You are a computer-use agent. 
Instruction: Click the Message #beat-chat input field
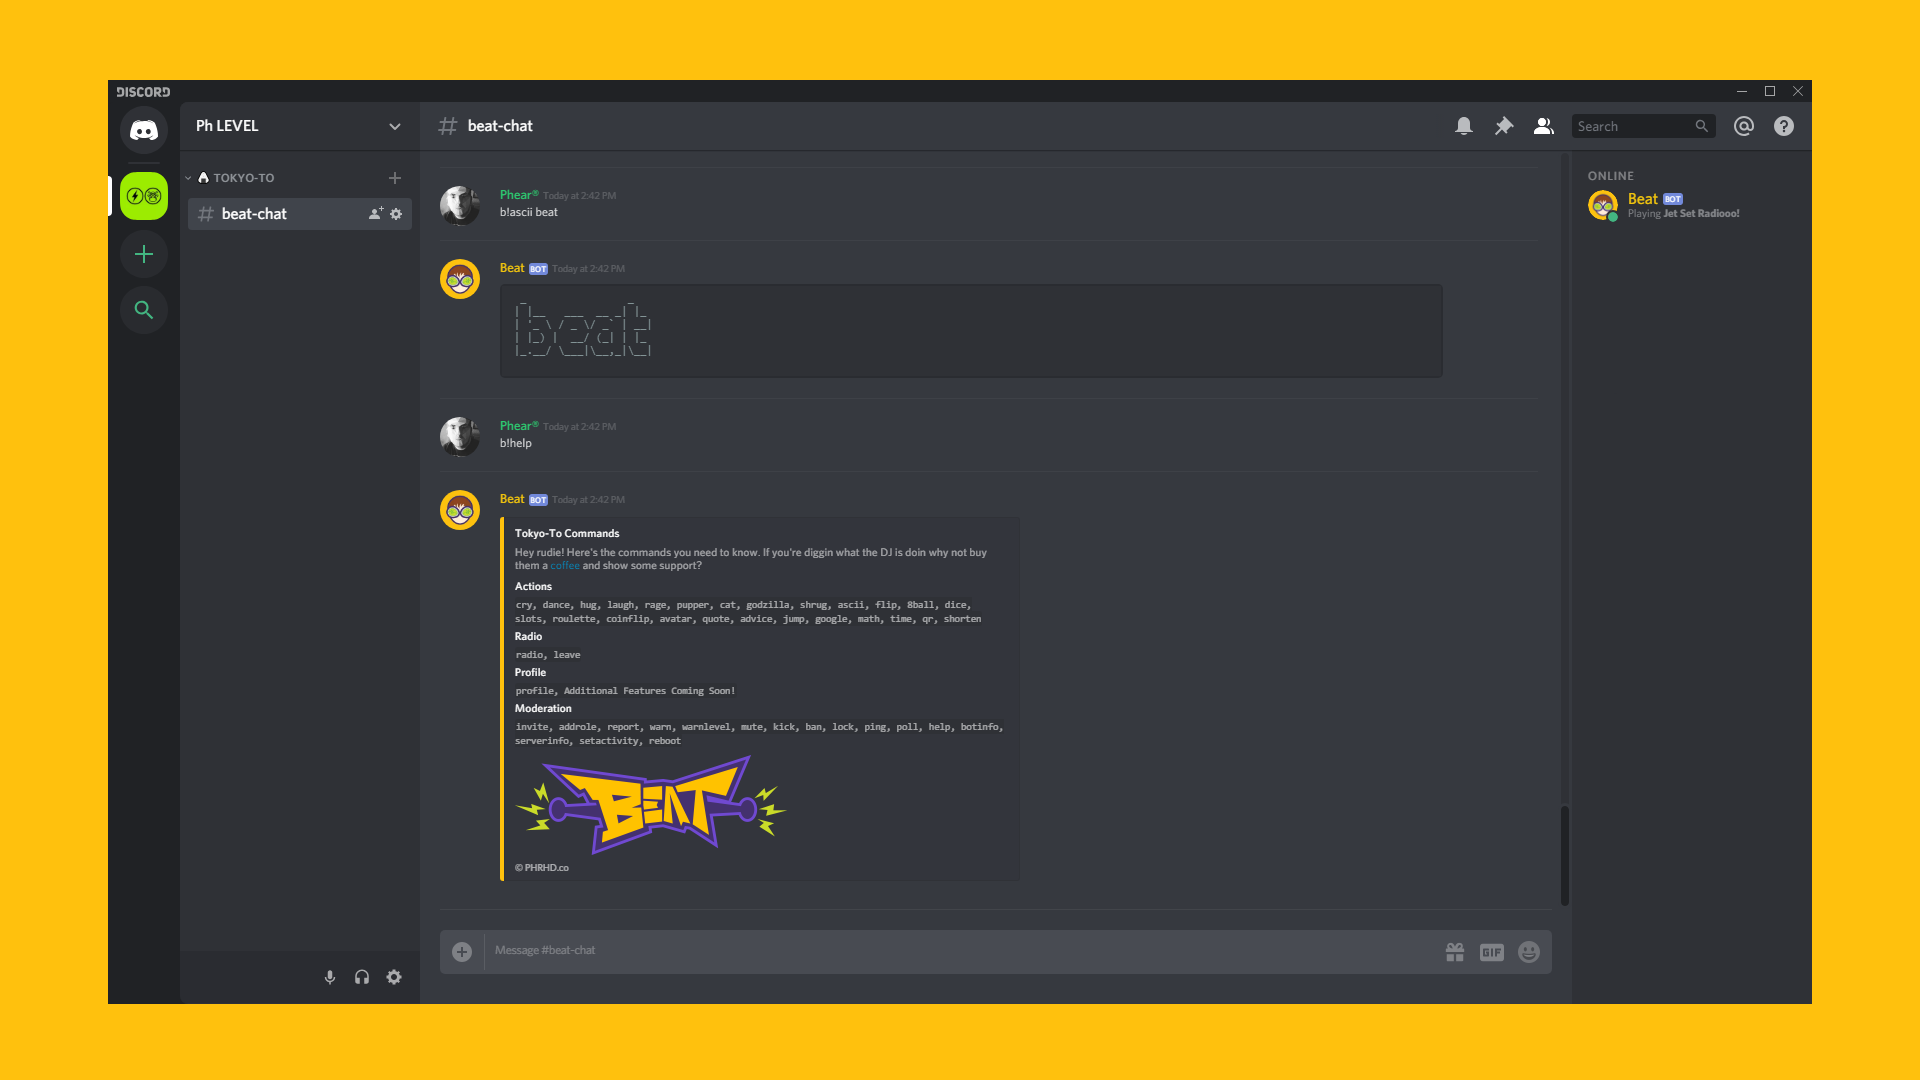click(x=960, y=951)
